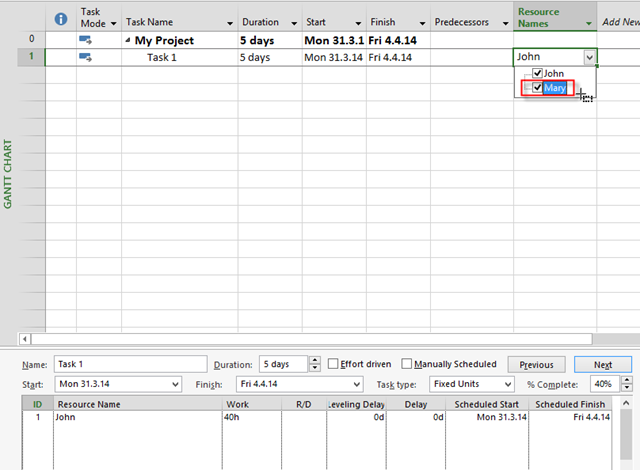Enable the Manually Scheduled checkbox
The width and height of the screenshot is (640, 470).
coord(407,364)
